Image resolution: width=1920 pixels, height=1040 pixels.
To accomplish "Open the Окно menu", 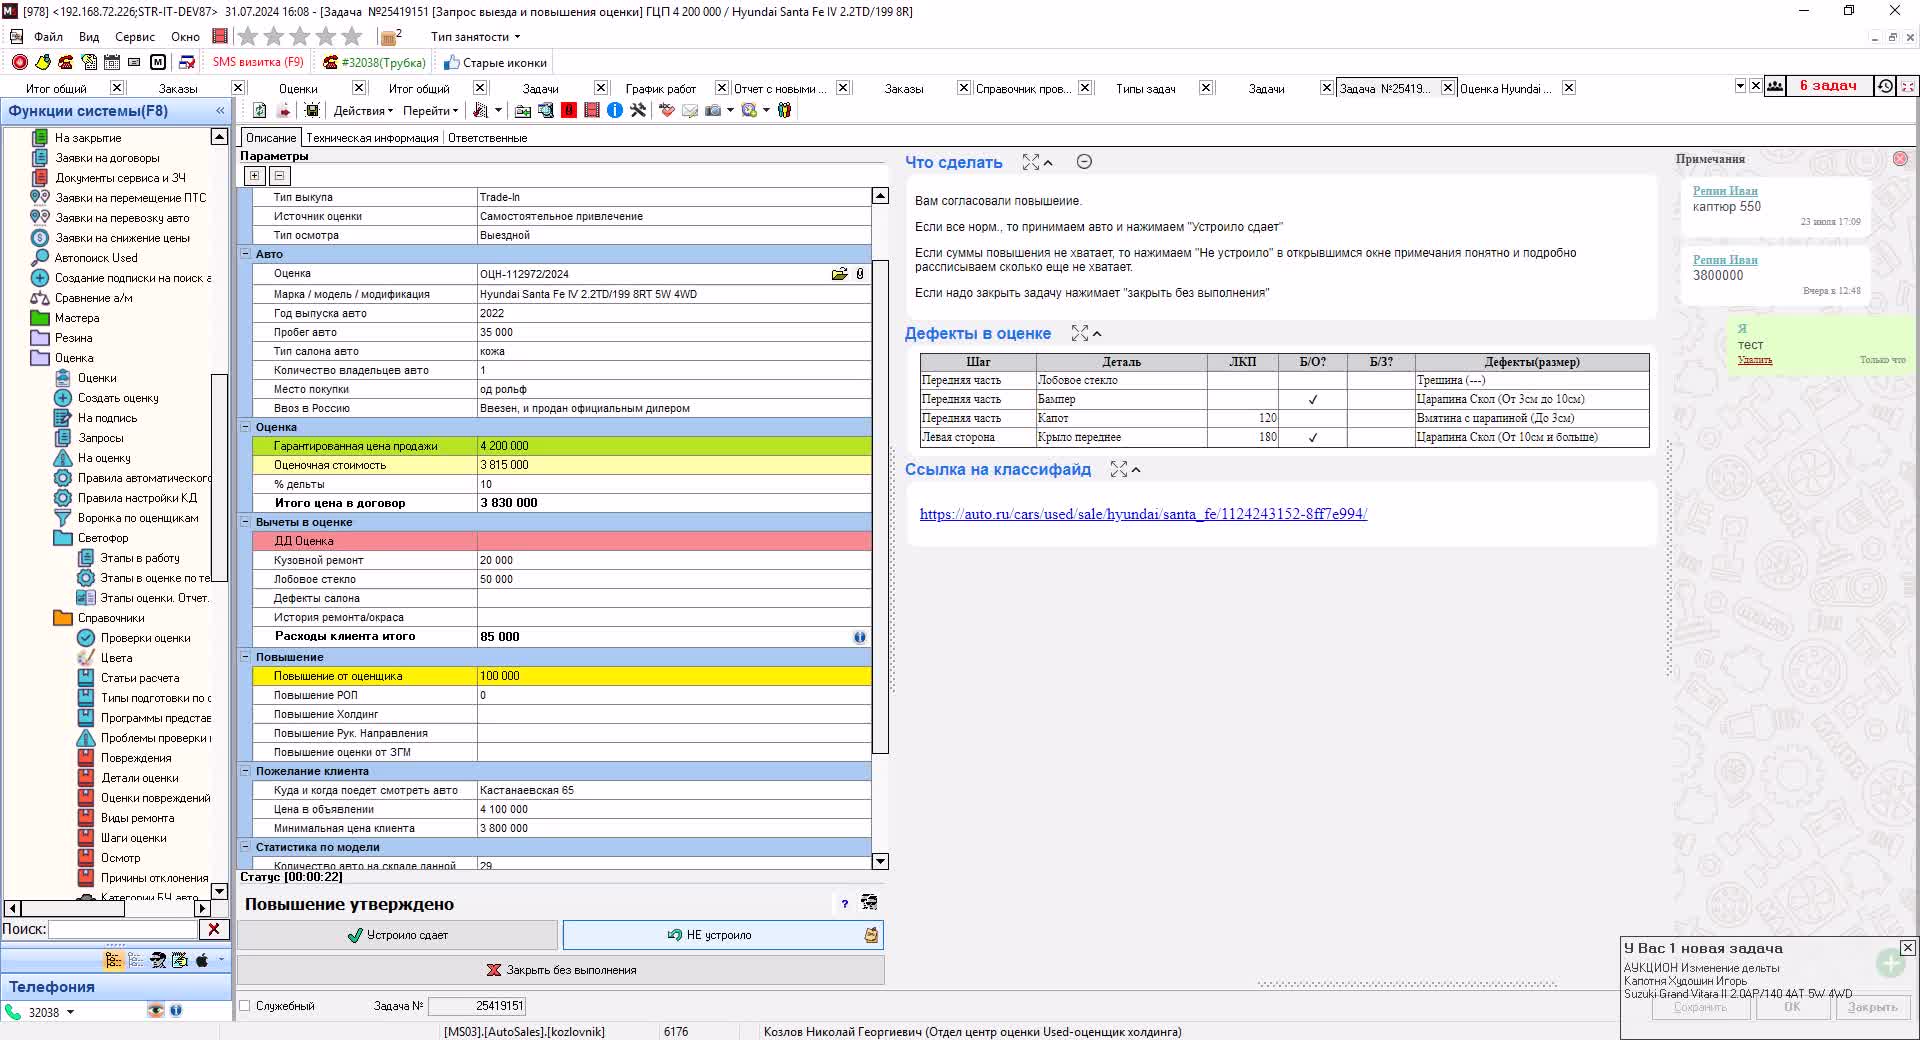I will tap(185, 37).
